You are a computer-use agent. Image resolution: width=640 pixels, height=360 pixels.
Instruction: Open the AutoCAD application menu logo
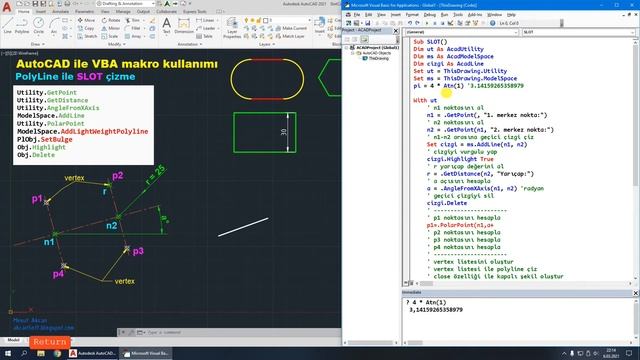pyautogui.click(x=7, y=7)
